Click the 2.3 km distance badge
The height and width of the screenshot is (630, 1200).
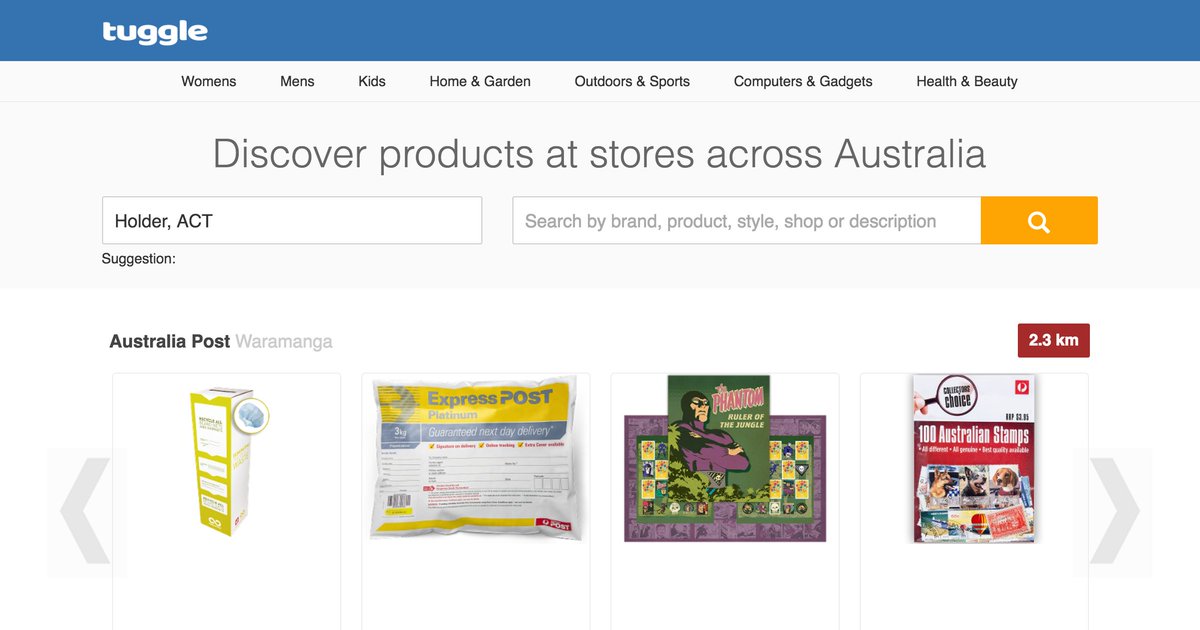coord(1054,340)
